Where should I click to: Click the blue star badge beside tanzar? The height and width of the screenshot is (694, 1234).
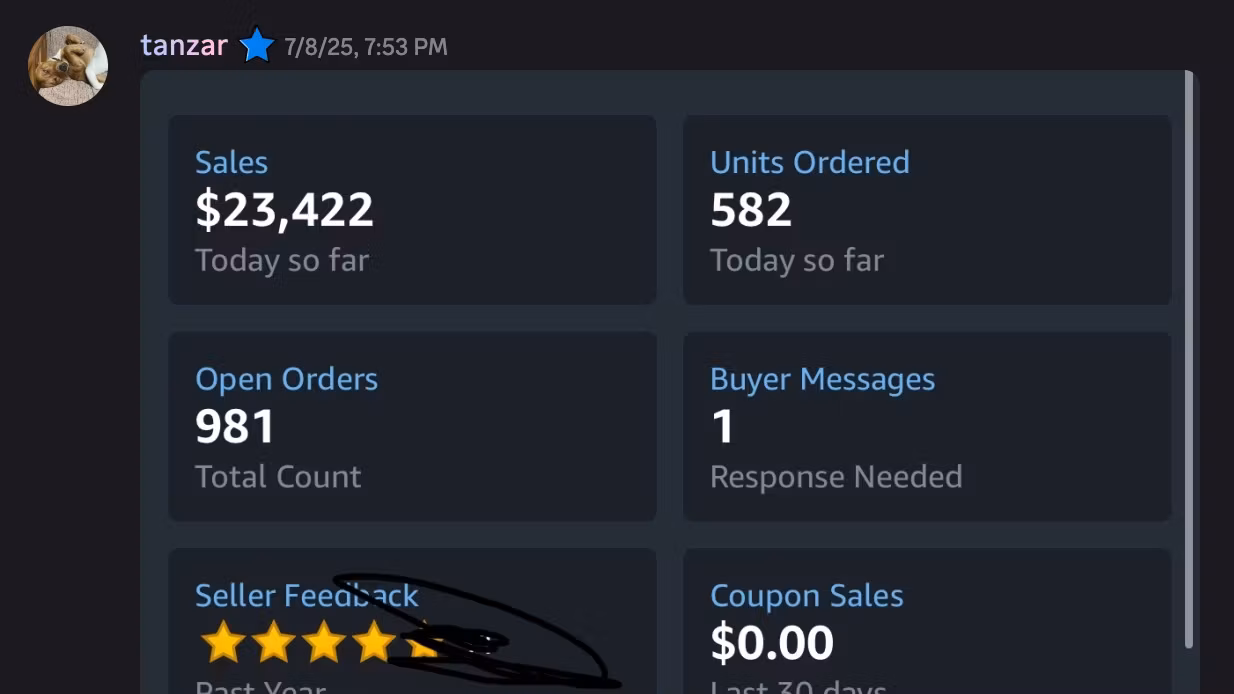click(257, 46)
